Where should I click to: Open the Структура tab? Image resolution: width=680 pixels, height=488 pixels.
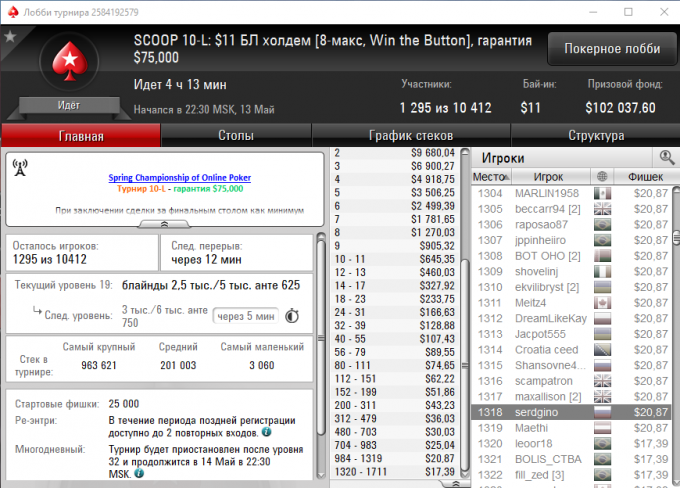[x=596, y=135]
